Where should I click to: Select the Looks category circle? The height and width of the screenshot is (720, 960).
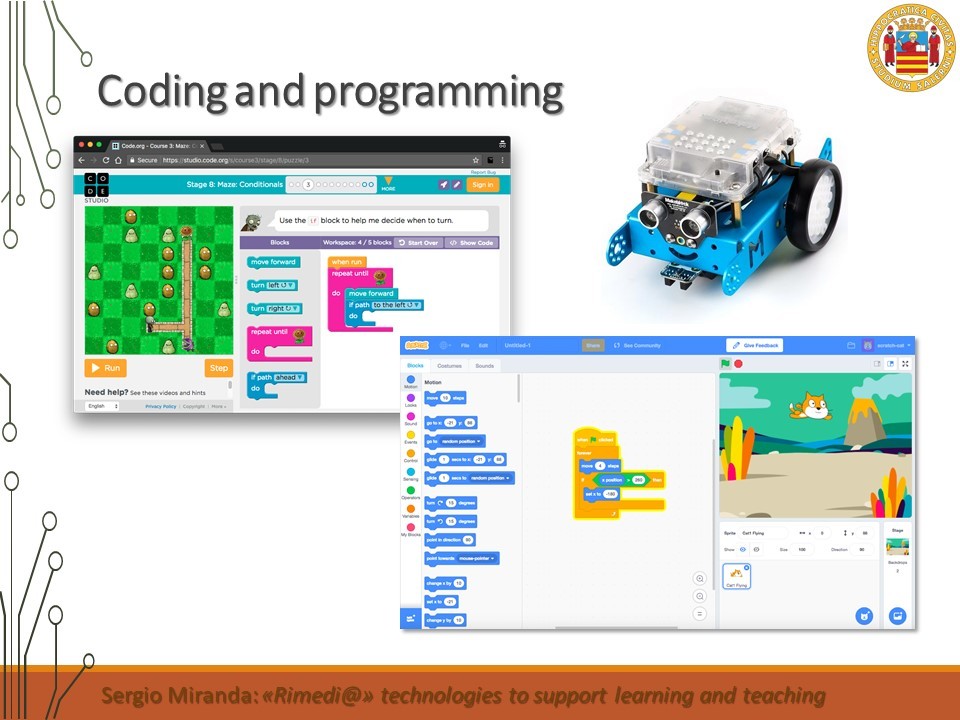[x=411, y=398]
